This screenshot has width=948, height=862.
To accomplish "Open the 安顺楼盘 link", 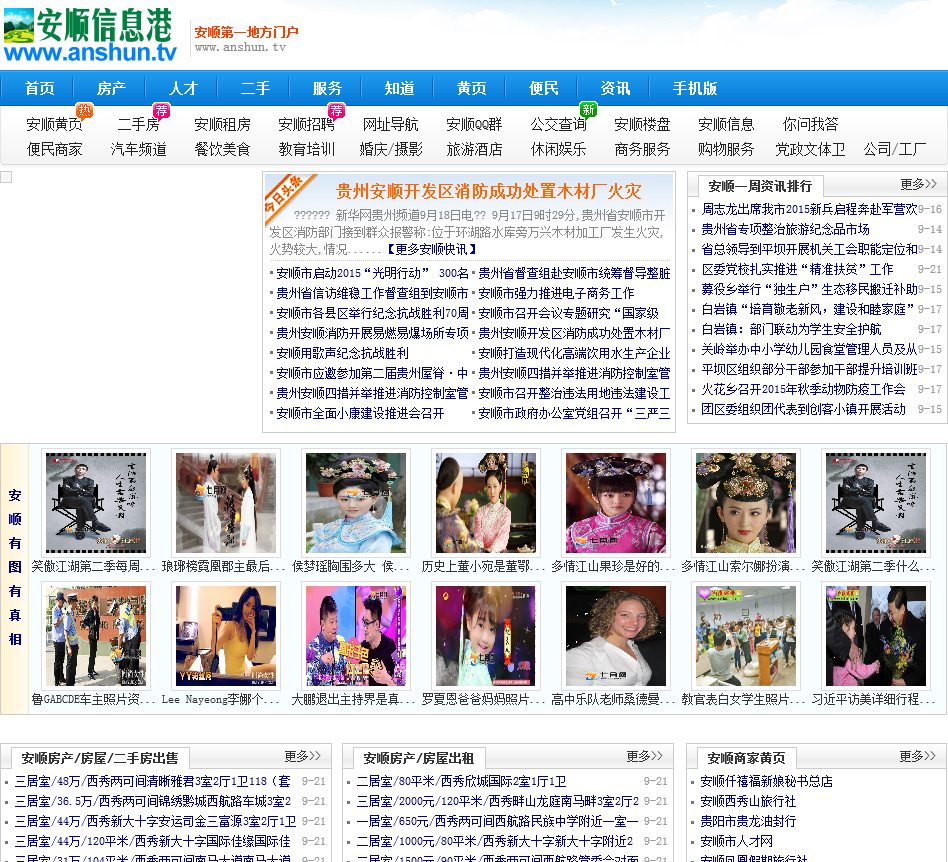I will click(x=642, y=125).
